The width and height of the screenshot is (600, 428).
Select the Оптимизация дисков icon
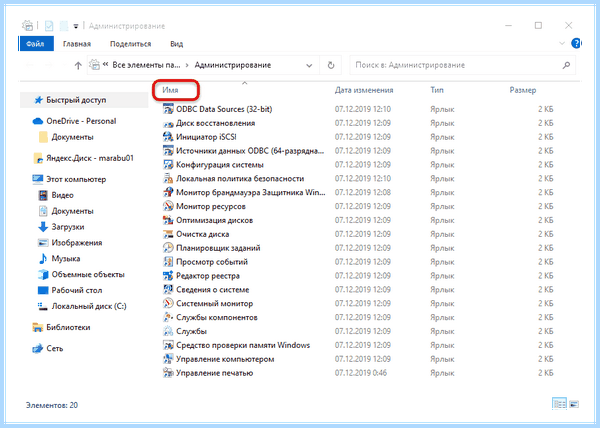(x=168, y=220)
